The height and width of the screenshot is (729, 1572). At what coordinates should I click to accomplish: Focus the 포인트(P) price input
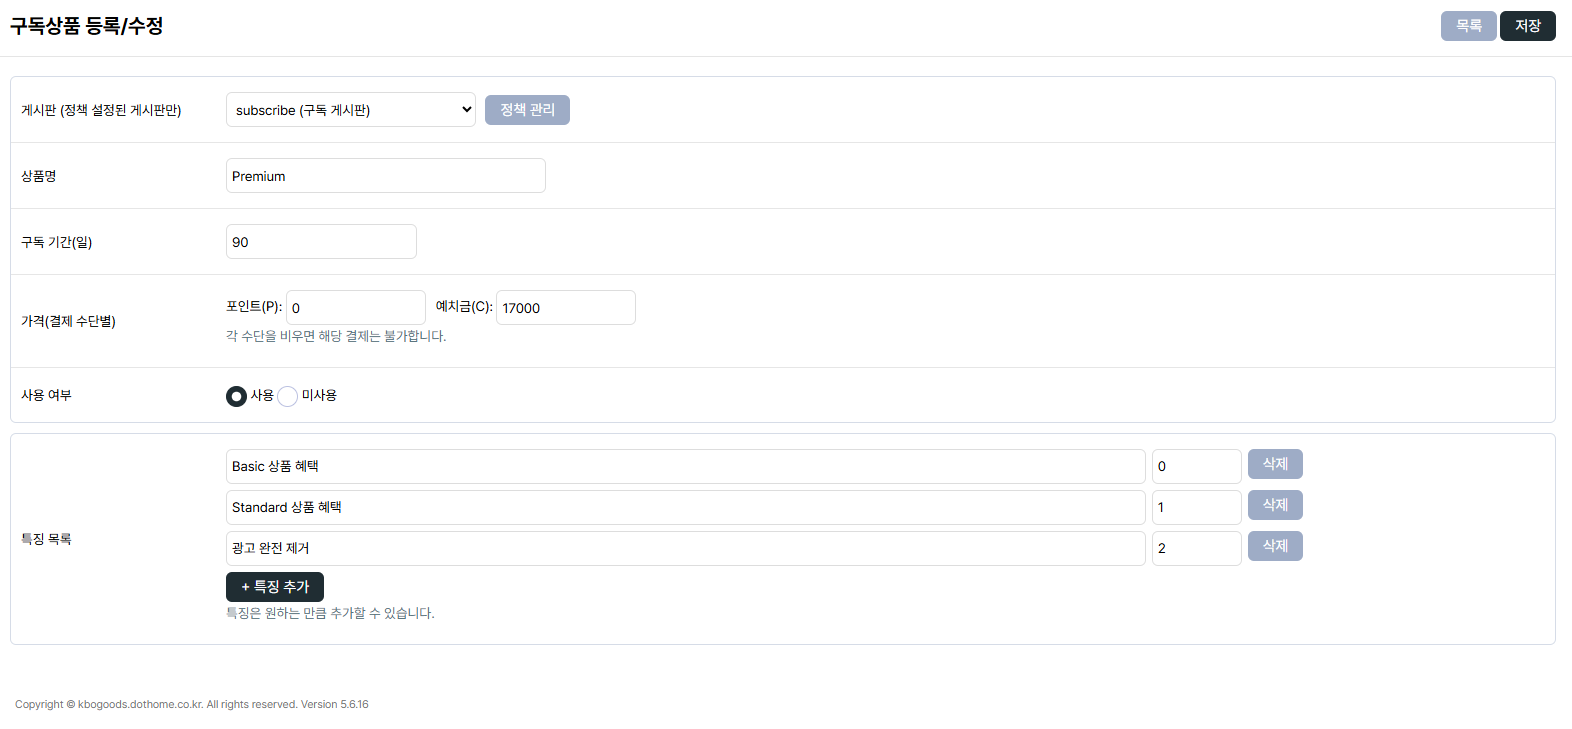click(x=356, y=308)
